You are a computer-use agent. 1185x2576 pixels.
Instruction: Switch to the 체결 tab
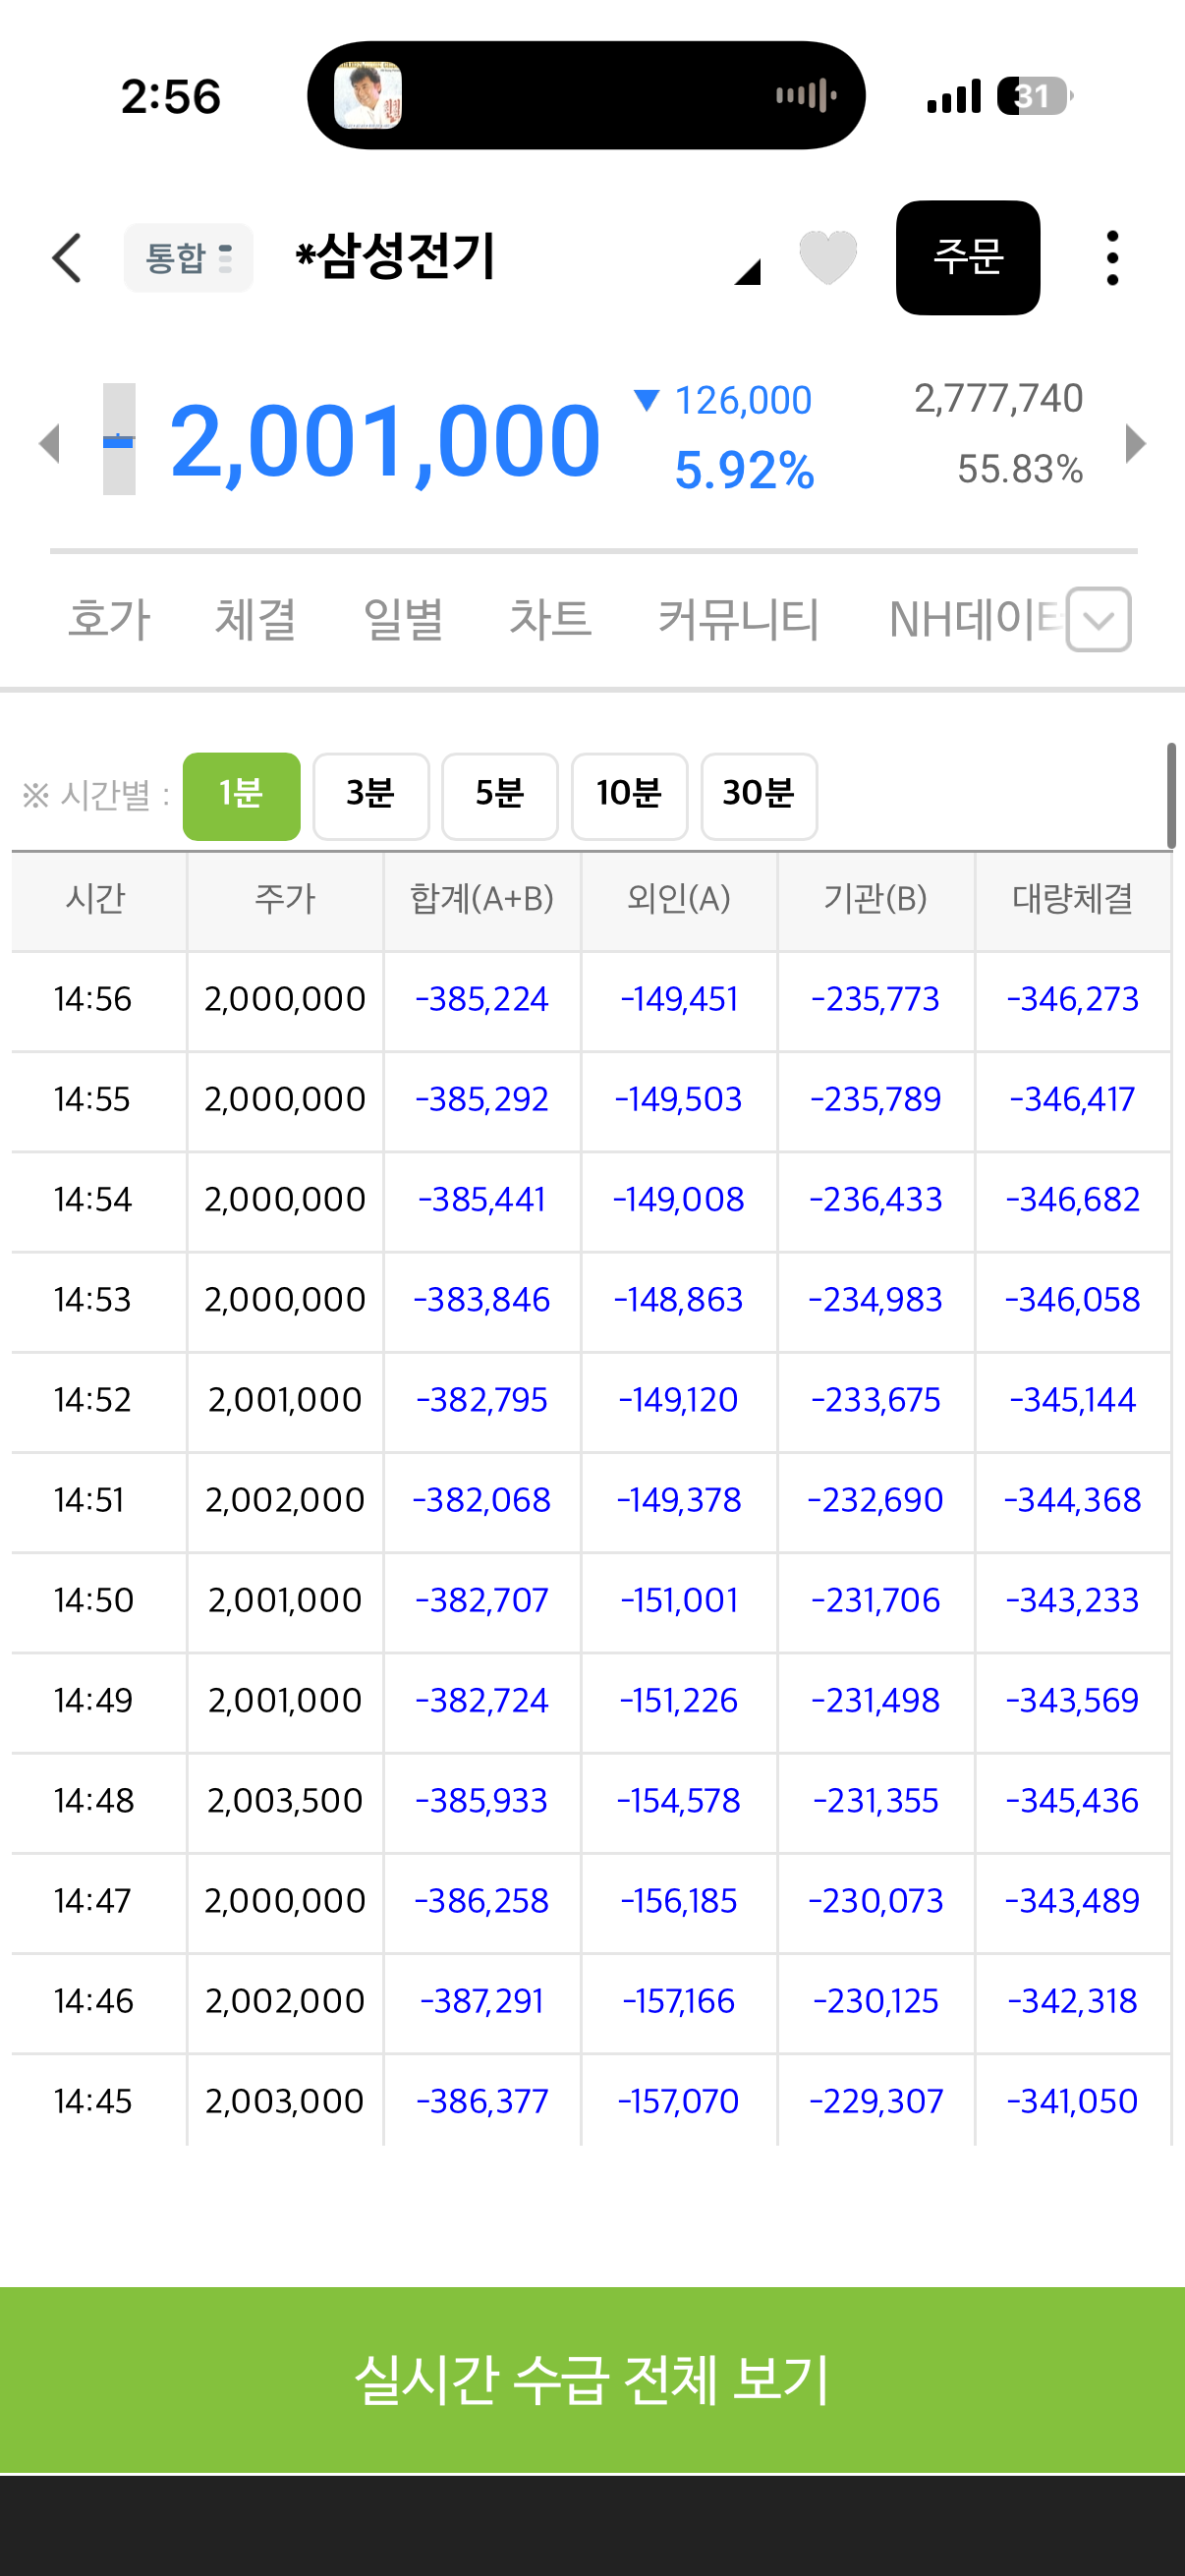click(x=256, y=618)
